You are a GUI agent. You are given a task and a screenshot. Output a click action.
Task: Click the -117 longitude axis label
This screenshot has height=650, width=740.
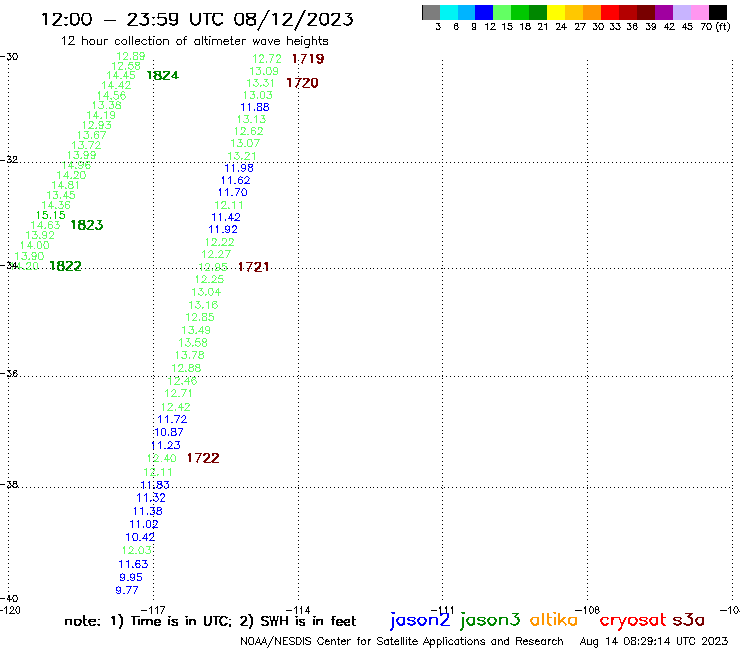coord(153,610)
